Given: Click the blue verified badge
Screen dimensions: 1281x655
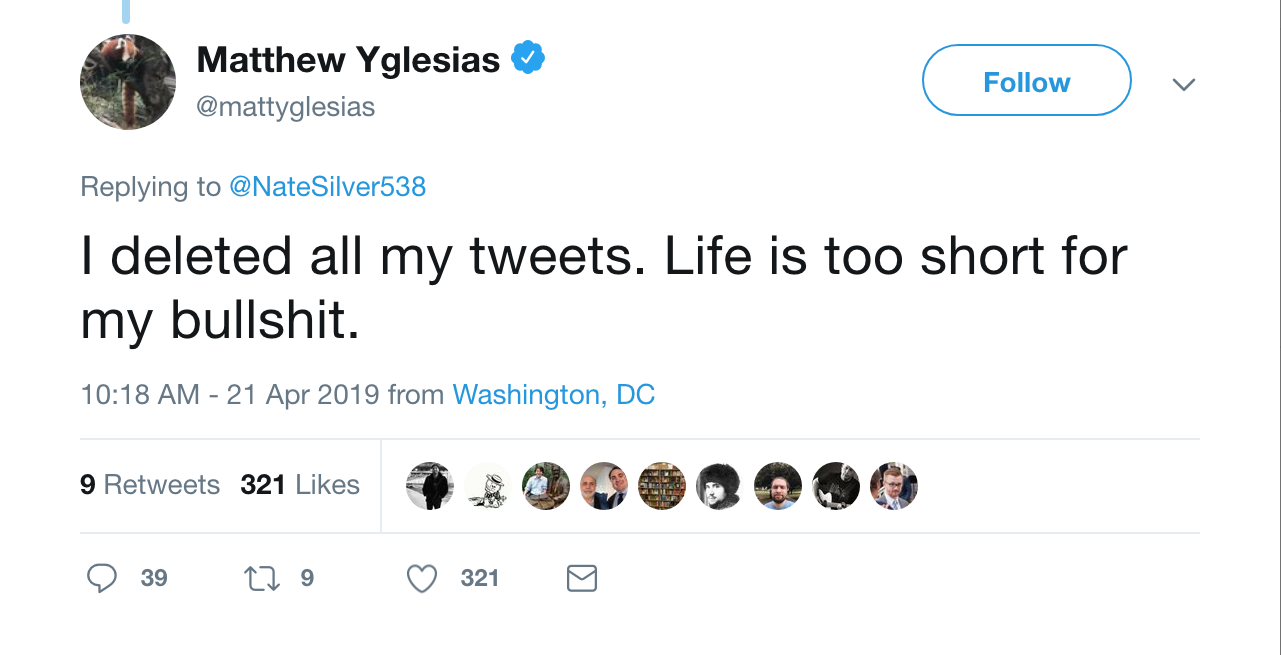Looking at the screenshot, I should click(x=528, y=60).
